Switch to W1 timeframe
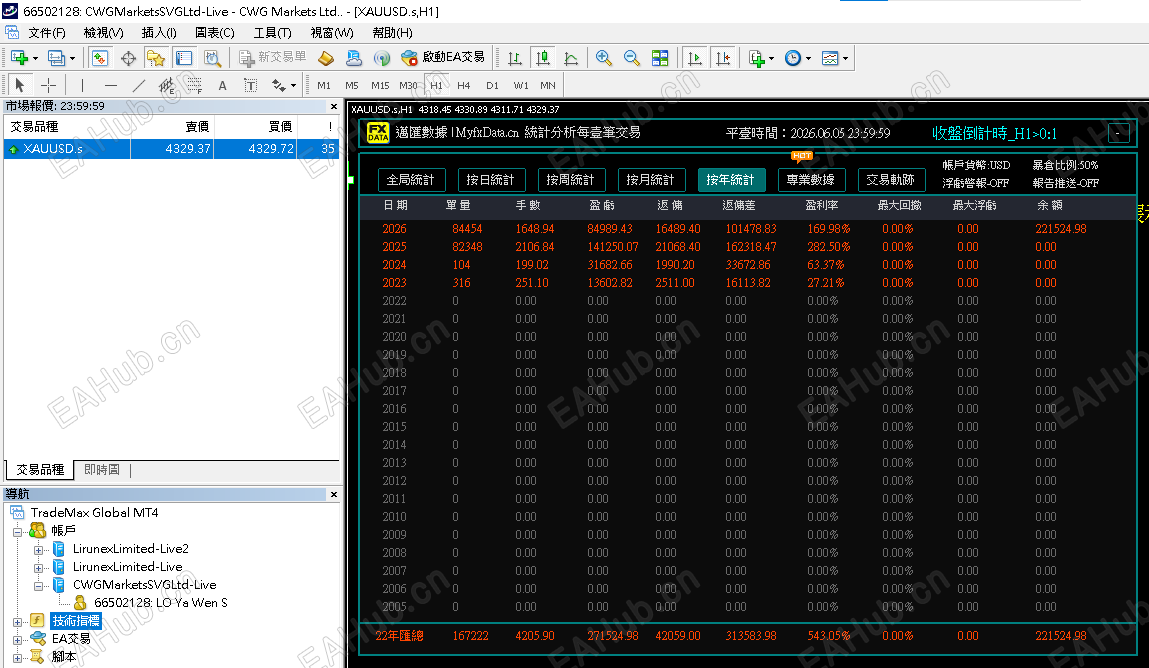 click(x=521, y=86)
